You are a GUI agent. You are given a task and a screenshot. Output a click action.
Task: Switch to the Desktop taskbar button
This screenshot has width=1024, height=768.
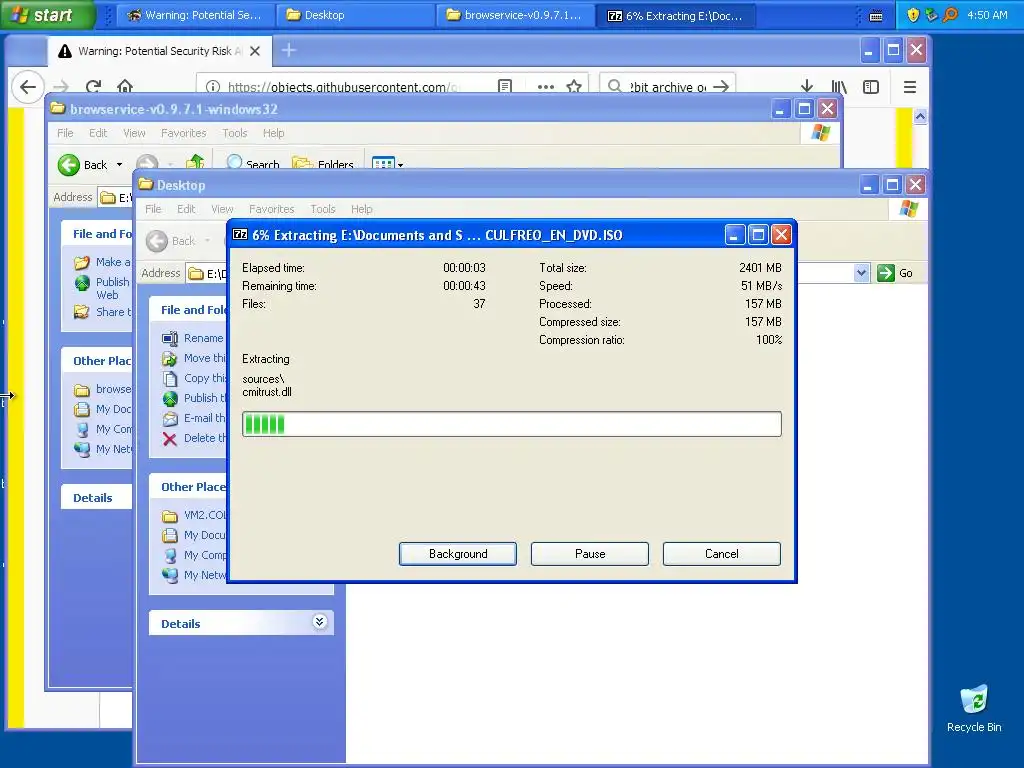(x=355, y=16)
